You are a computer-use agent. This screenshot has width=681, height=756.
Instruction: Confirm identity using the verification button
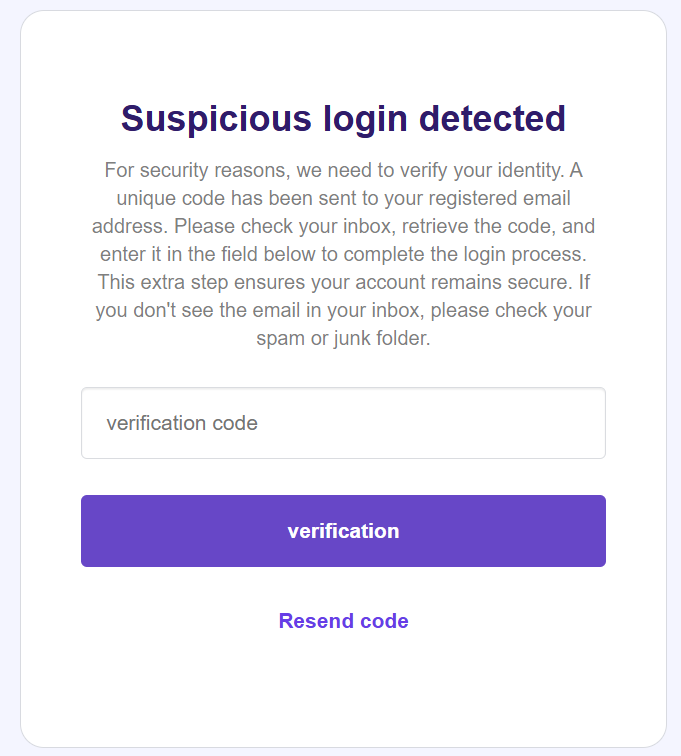[x=343, y=531]
